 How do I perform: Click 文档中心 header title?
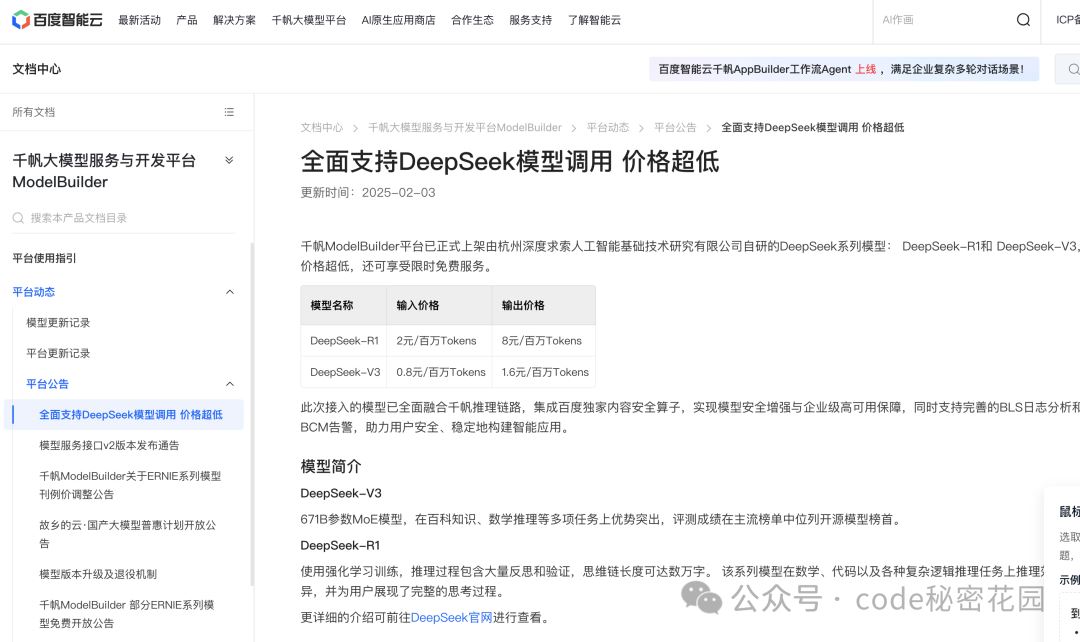click(37, 69)
